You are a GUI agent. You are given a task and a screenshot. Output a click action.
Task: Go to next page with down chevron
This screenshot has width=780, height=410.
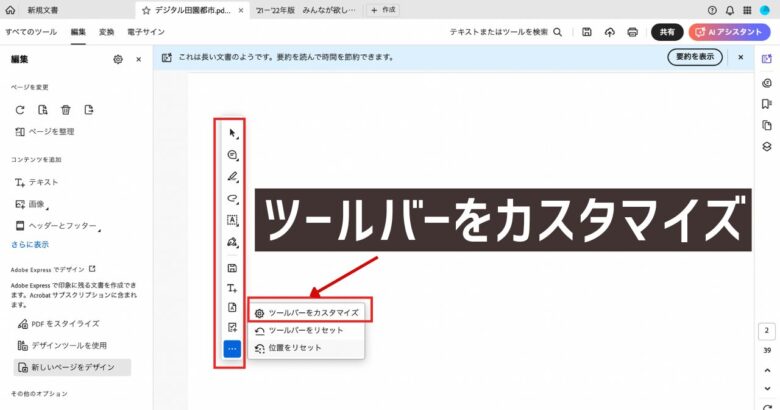767,389
